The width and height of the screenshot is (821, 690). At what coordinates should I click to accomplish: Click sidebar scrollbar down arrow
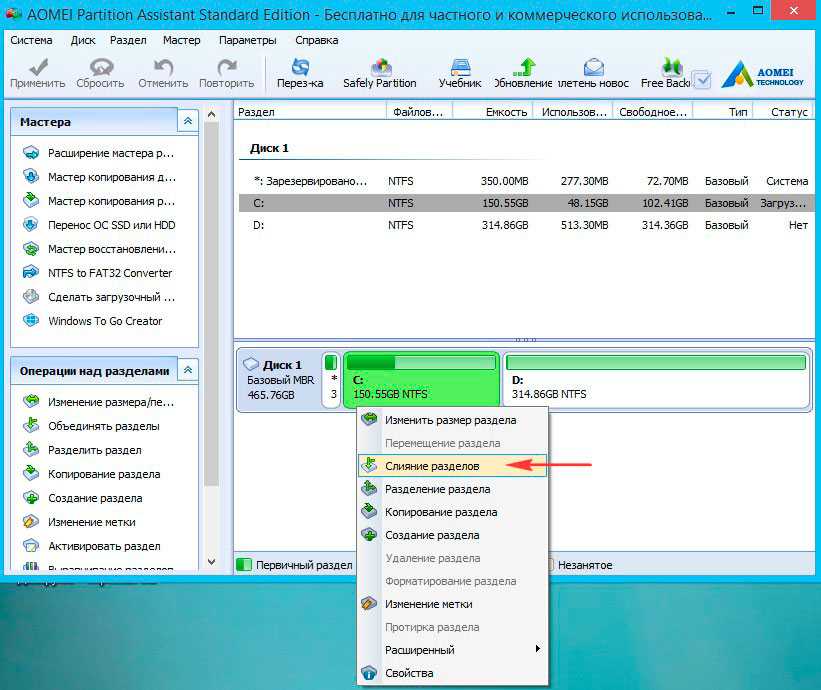tap(212, 562)
